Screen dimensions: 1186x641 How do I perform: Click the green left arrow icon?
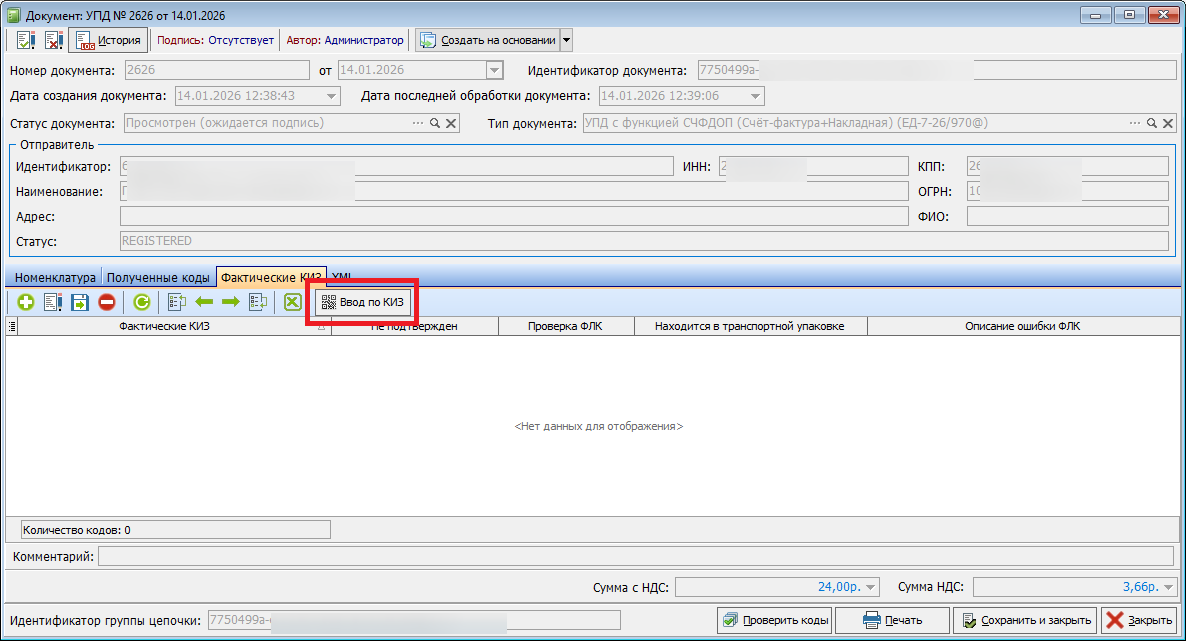(x=204, y=302)
